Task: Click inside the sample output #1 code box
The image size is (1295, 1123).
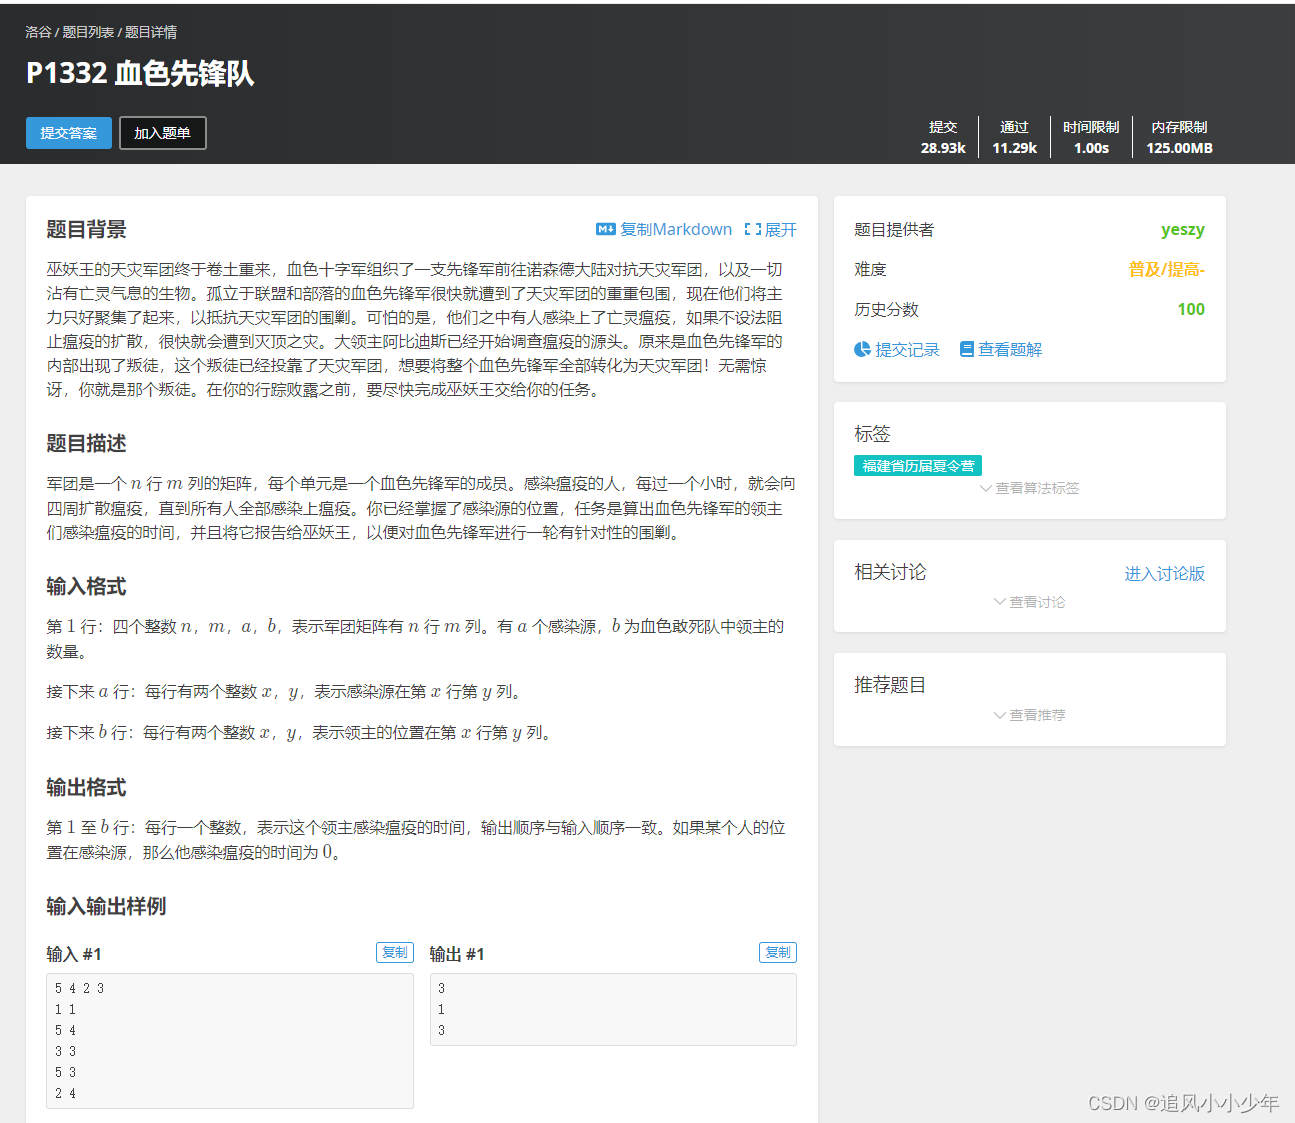Action: (x=613, y=1009)
